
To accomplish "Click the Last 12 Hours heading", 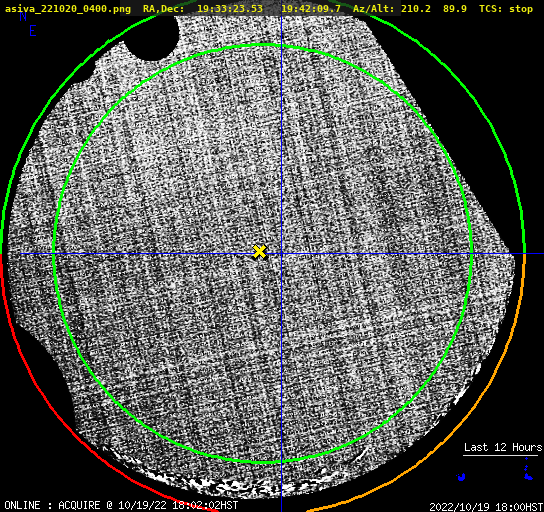I will point(503,447).
